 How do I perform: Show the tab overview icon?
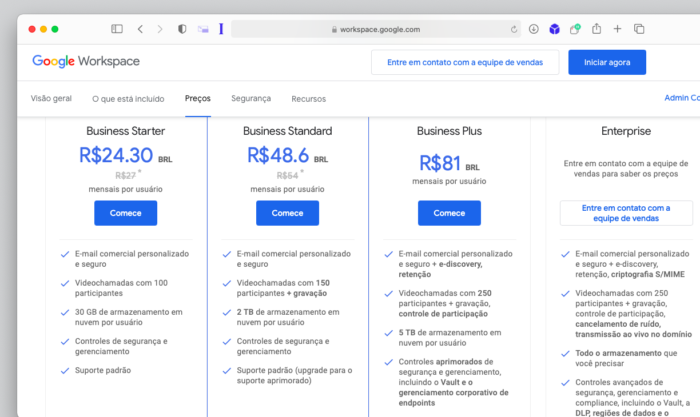pos(639,29)
